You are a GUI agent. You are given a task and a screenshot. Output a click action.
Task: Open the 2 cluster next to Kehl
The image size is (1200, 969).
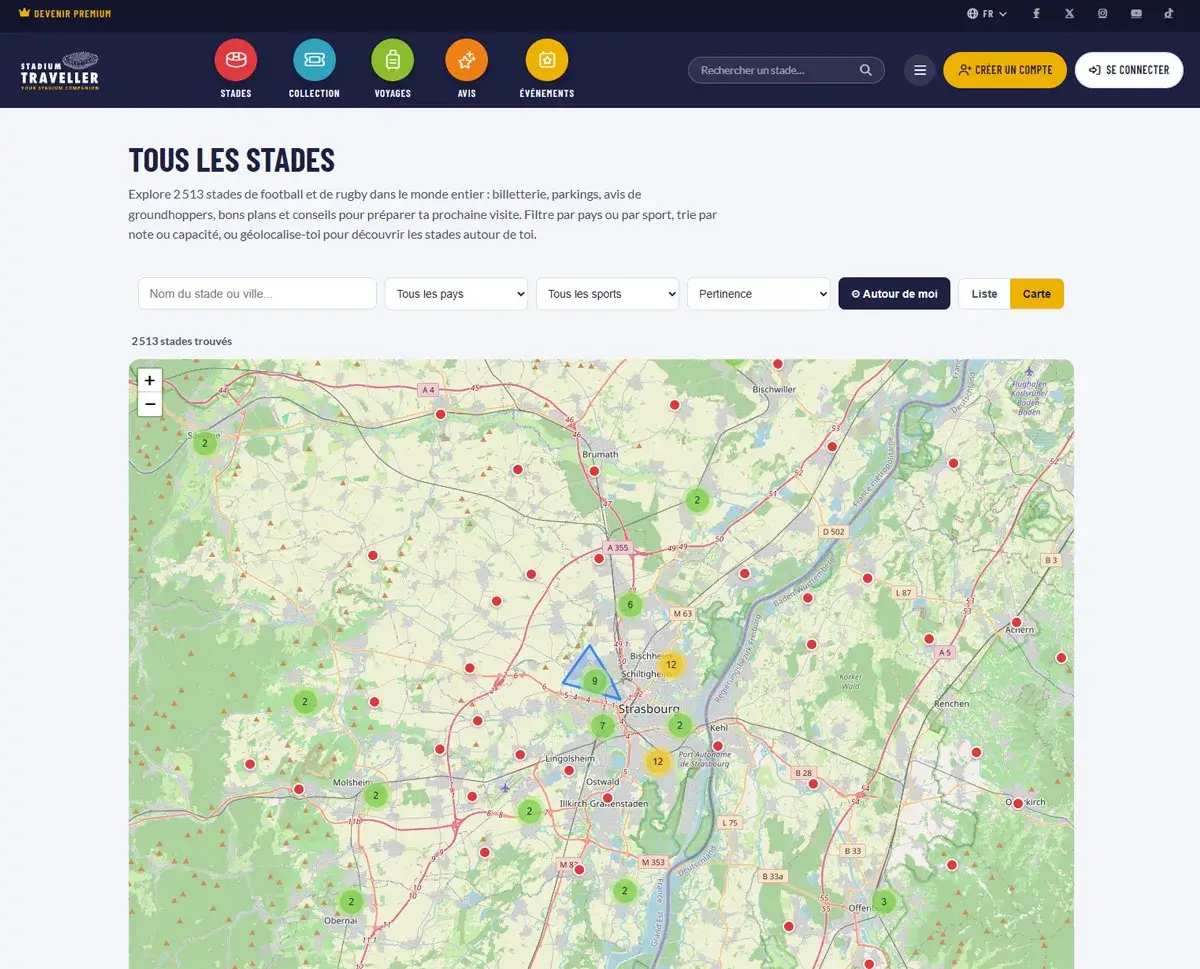click(x=680, y=725)
